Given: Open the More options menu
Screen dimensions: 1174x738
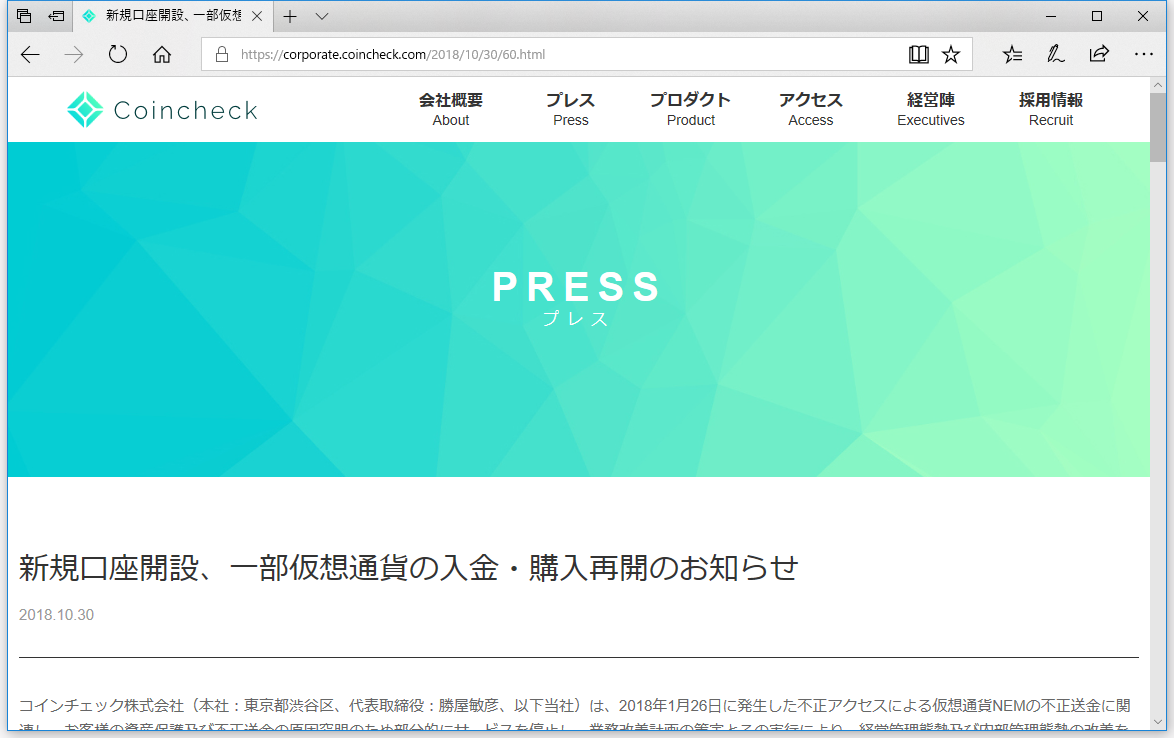Looking at the screenshot, I should 1143,54.
